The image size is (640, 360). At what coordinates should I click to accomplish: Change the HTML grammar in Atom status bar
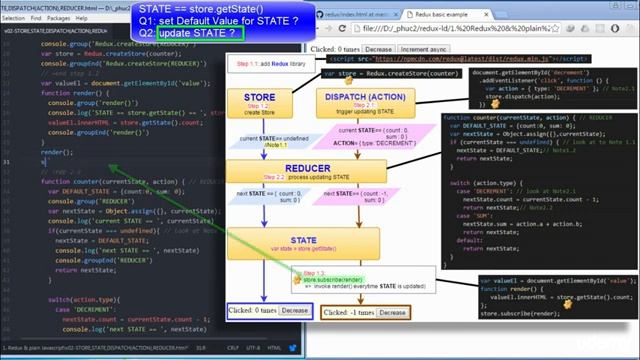(274, 348)
